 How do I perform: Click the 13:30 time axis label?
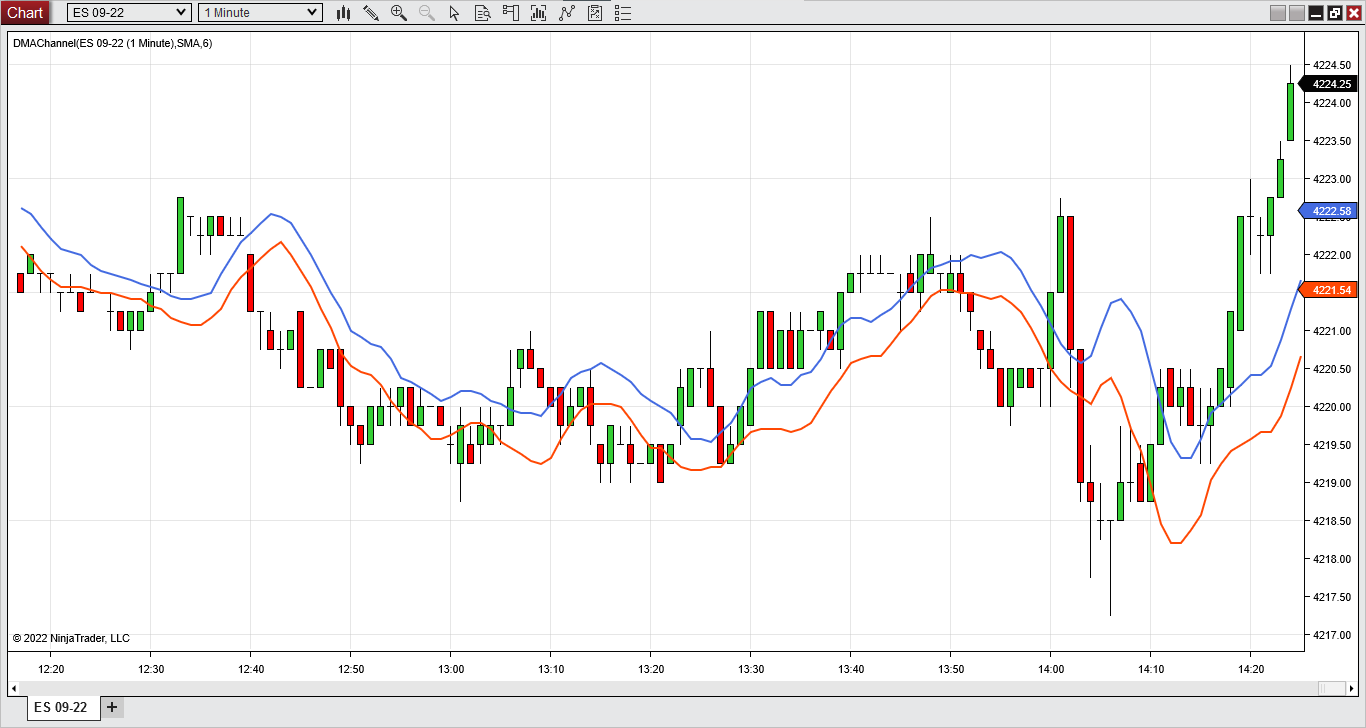click(751, 669)
